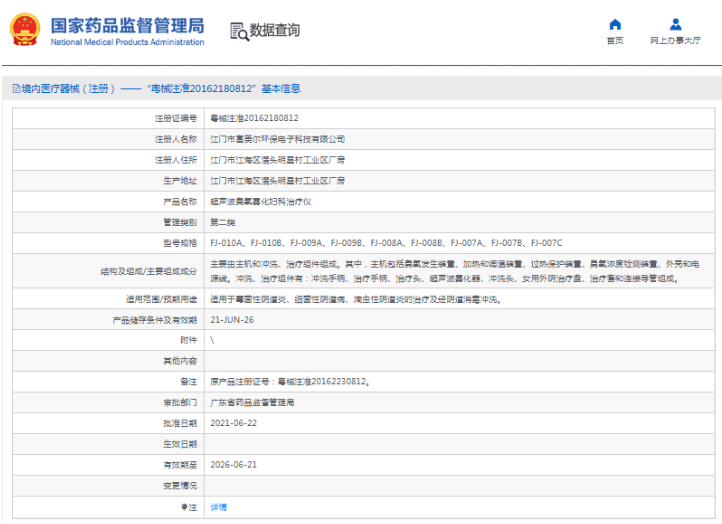Click 网上办事大厅 label text
This screenshot has height=524, width=722.
click(675, 41)
